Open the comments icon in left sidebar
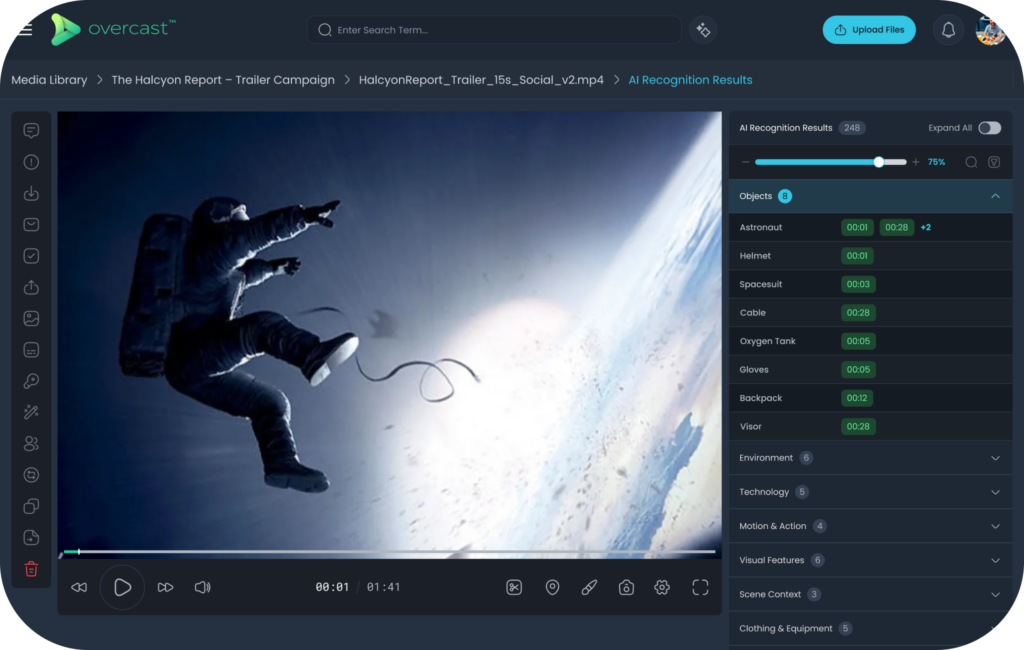Screen dimensions: 1024x650 [31, 131]
